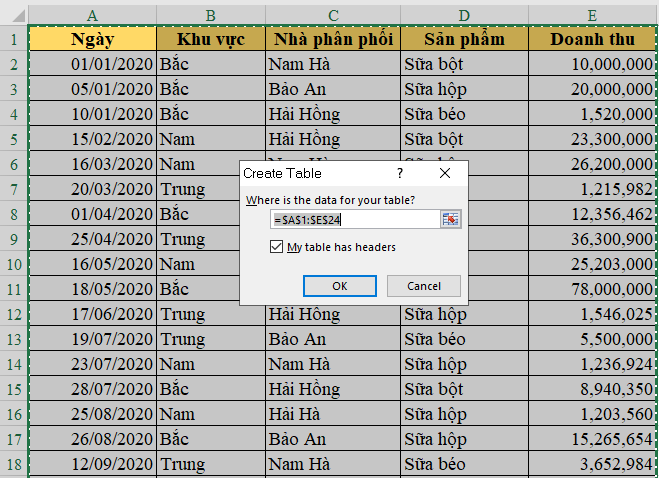659x478 pixels.
Task: Click the Khu vực header cell
Action: point(211,39)
